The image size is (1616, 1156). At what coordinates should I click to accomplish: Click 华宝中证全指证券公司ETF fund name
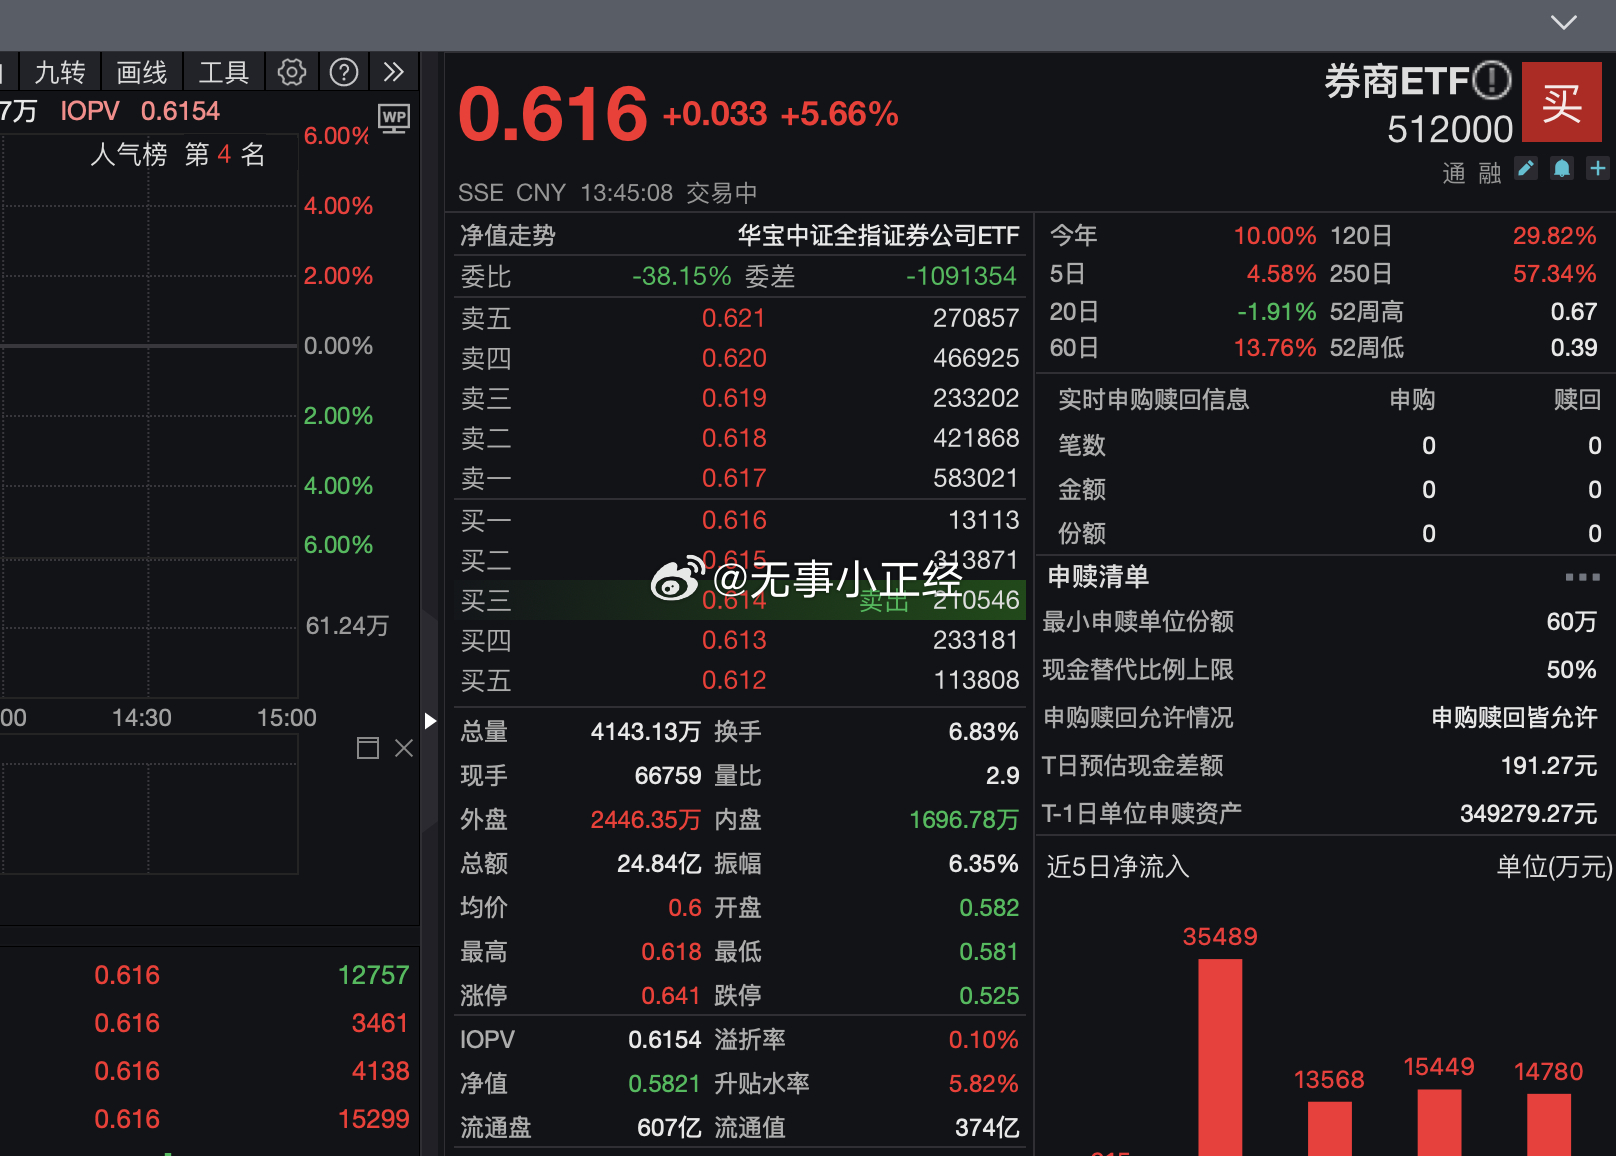point(878,236)
